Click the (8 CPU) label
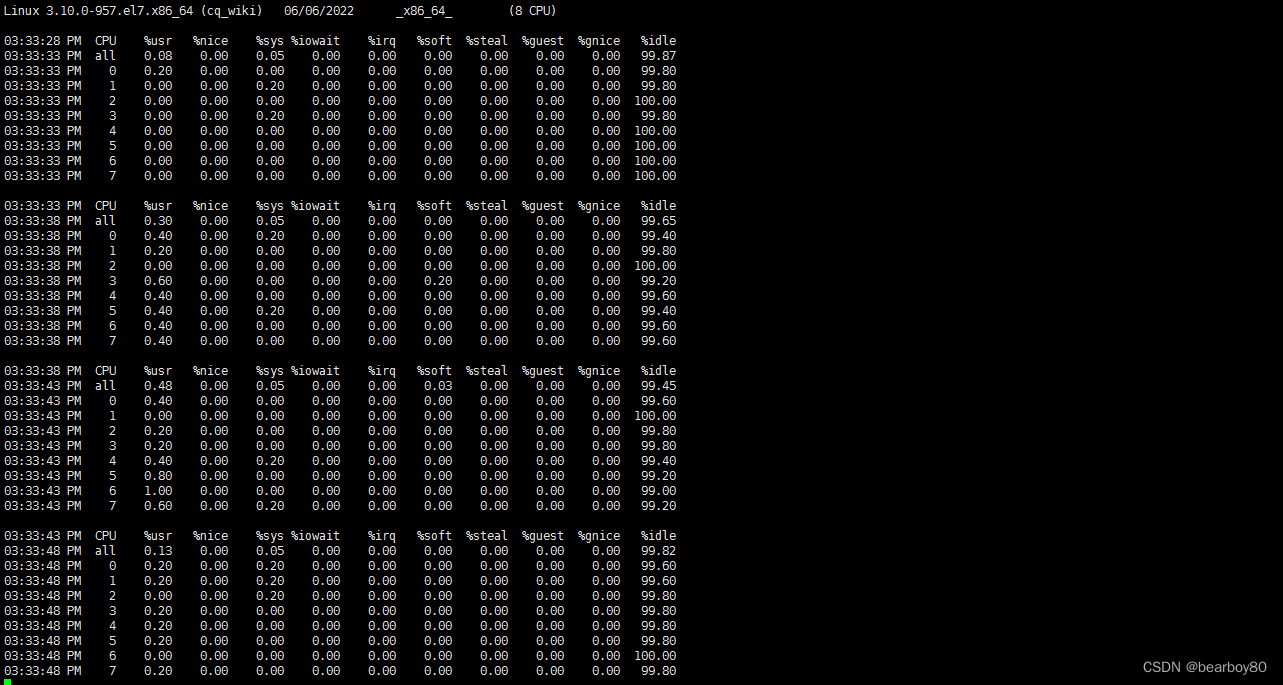 (533, 11)
